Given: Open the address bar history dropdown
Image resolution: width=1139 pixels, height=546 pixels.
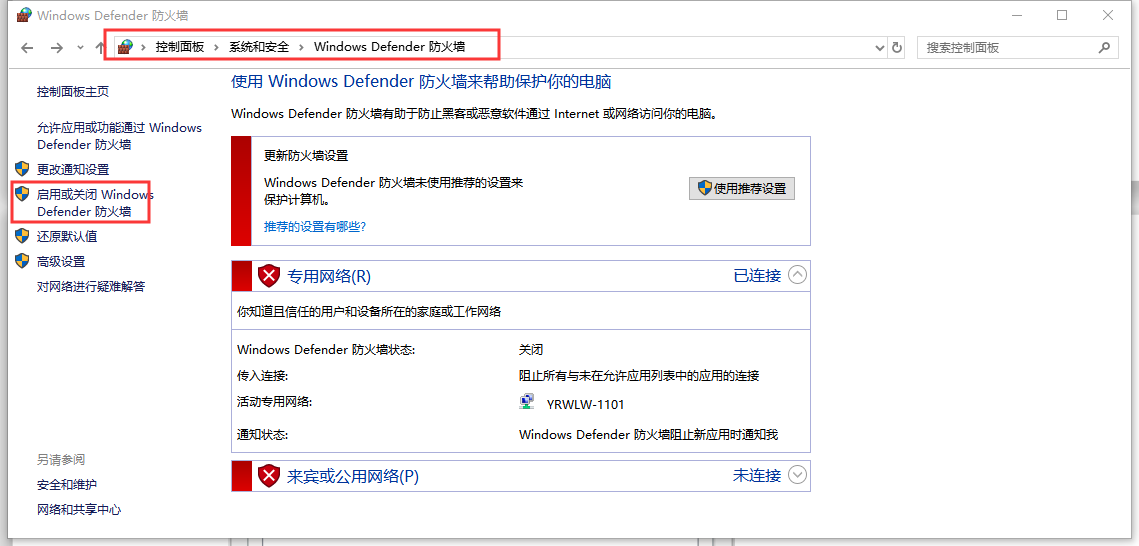Looking at the screenshot, I should (x=880, y=48).
